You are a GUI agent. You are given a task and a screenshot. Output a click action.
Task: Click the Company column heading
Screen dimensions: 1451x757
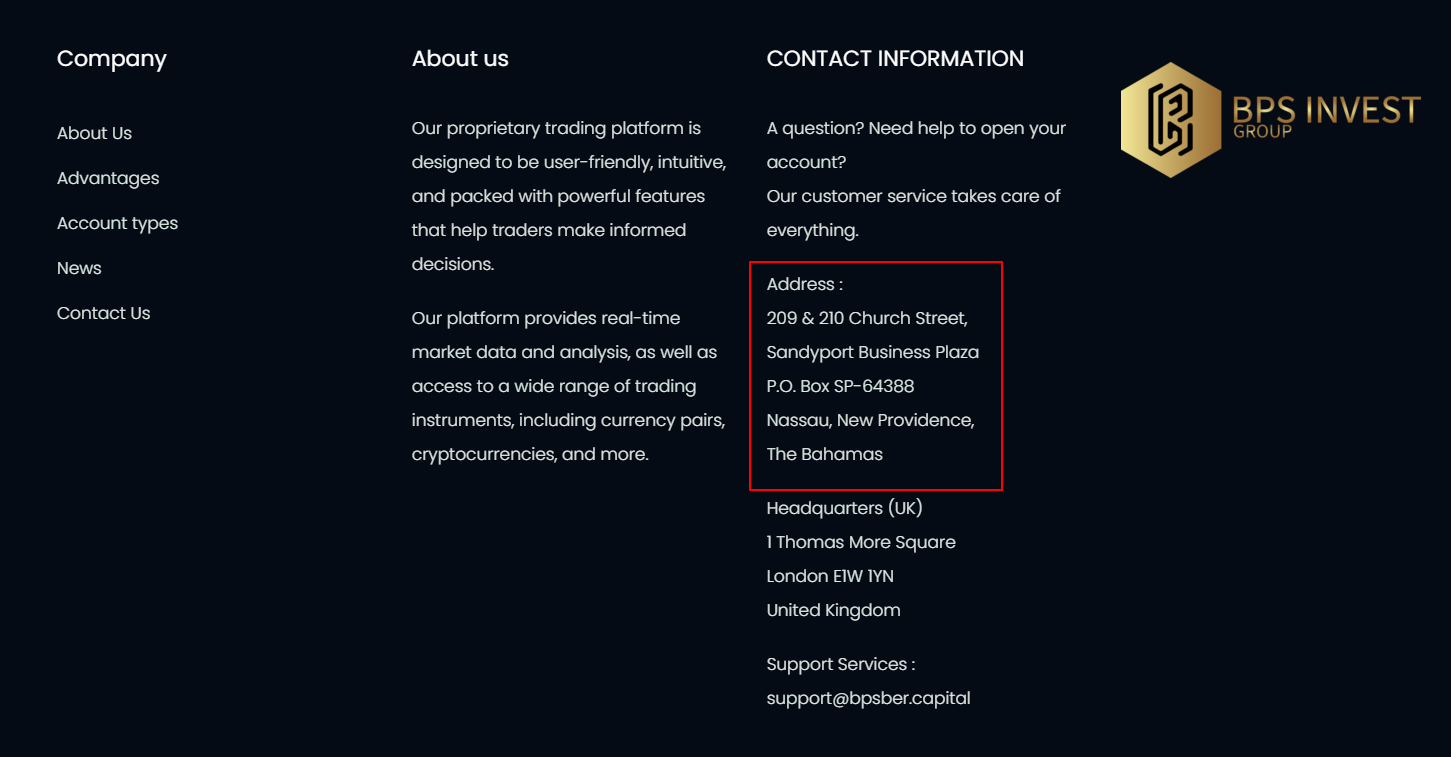(x=112, y=59)
